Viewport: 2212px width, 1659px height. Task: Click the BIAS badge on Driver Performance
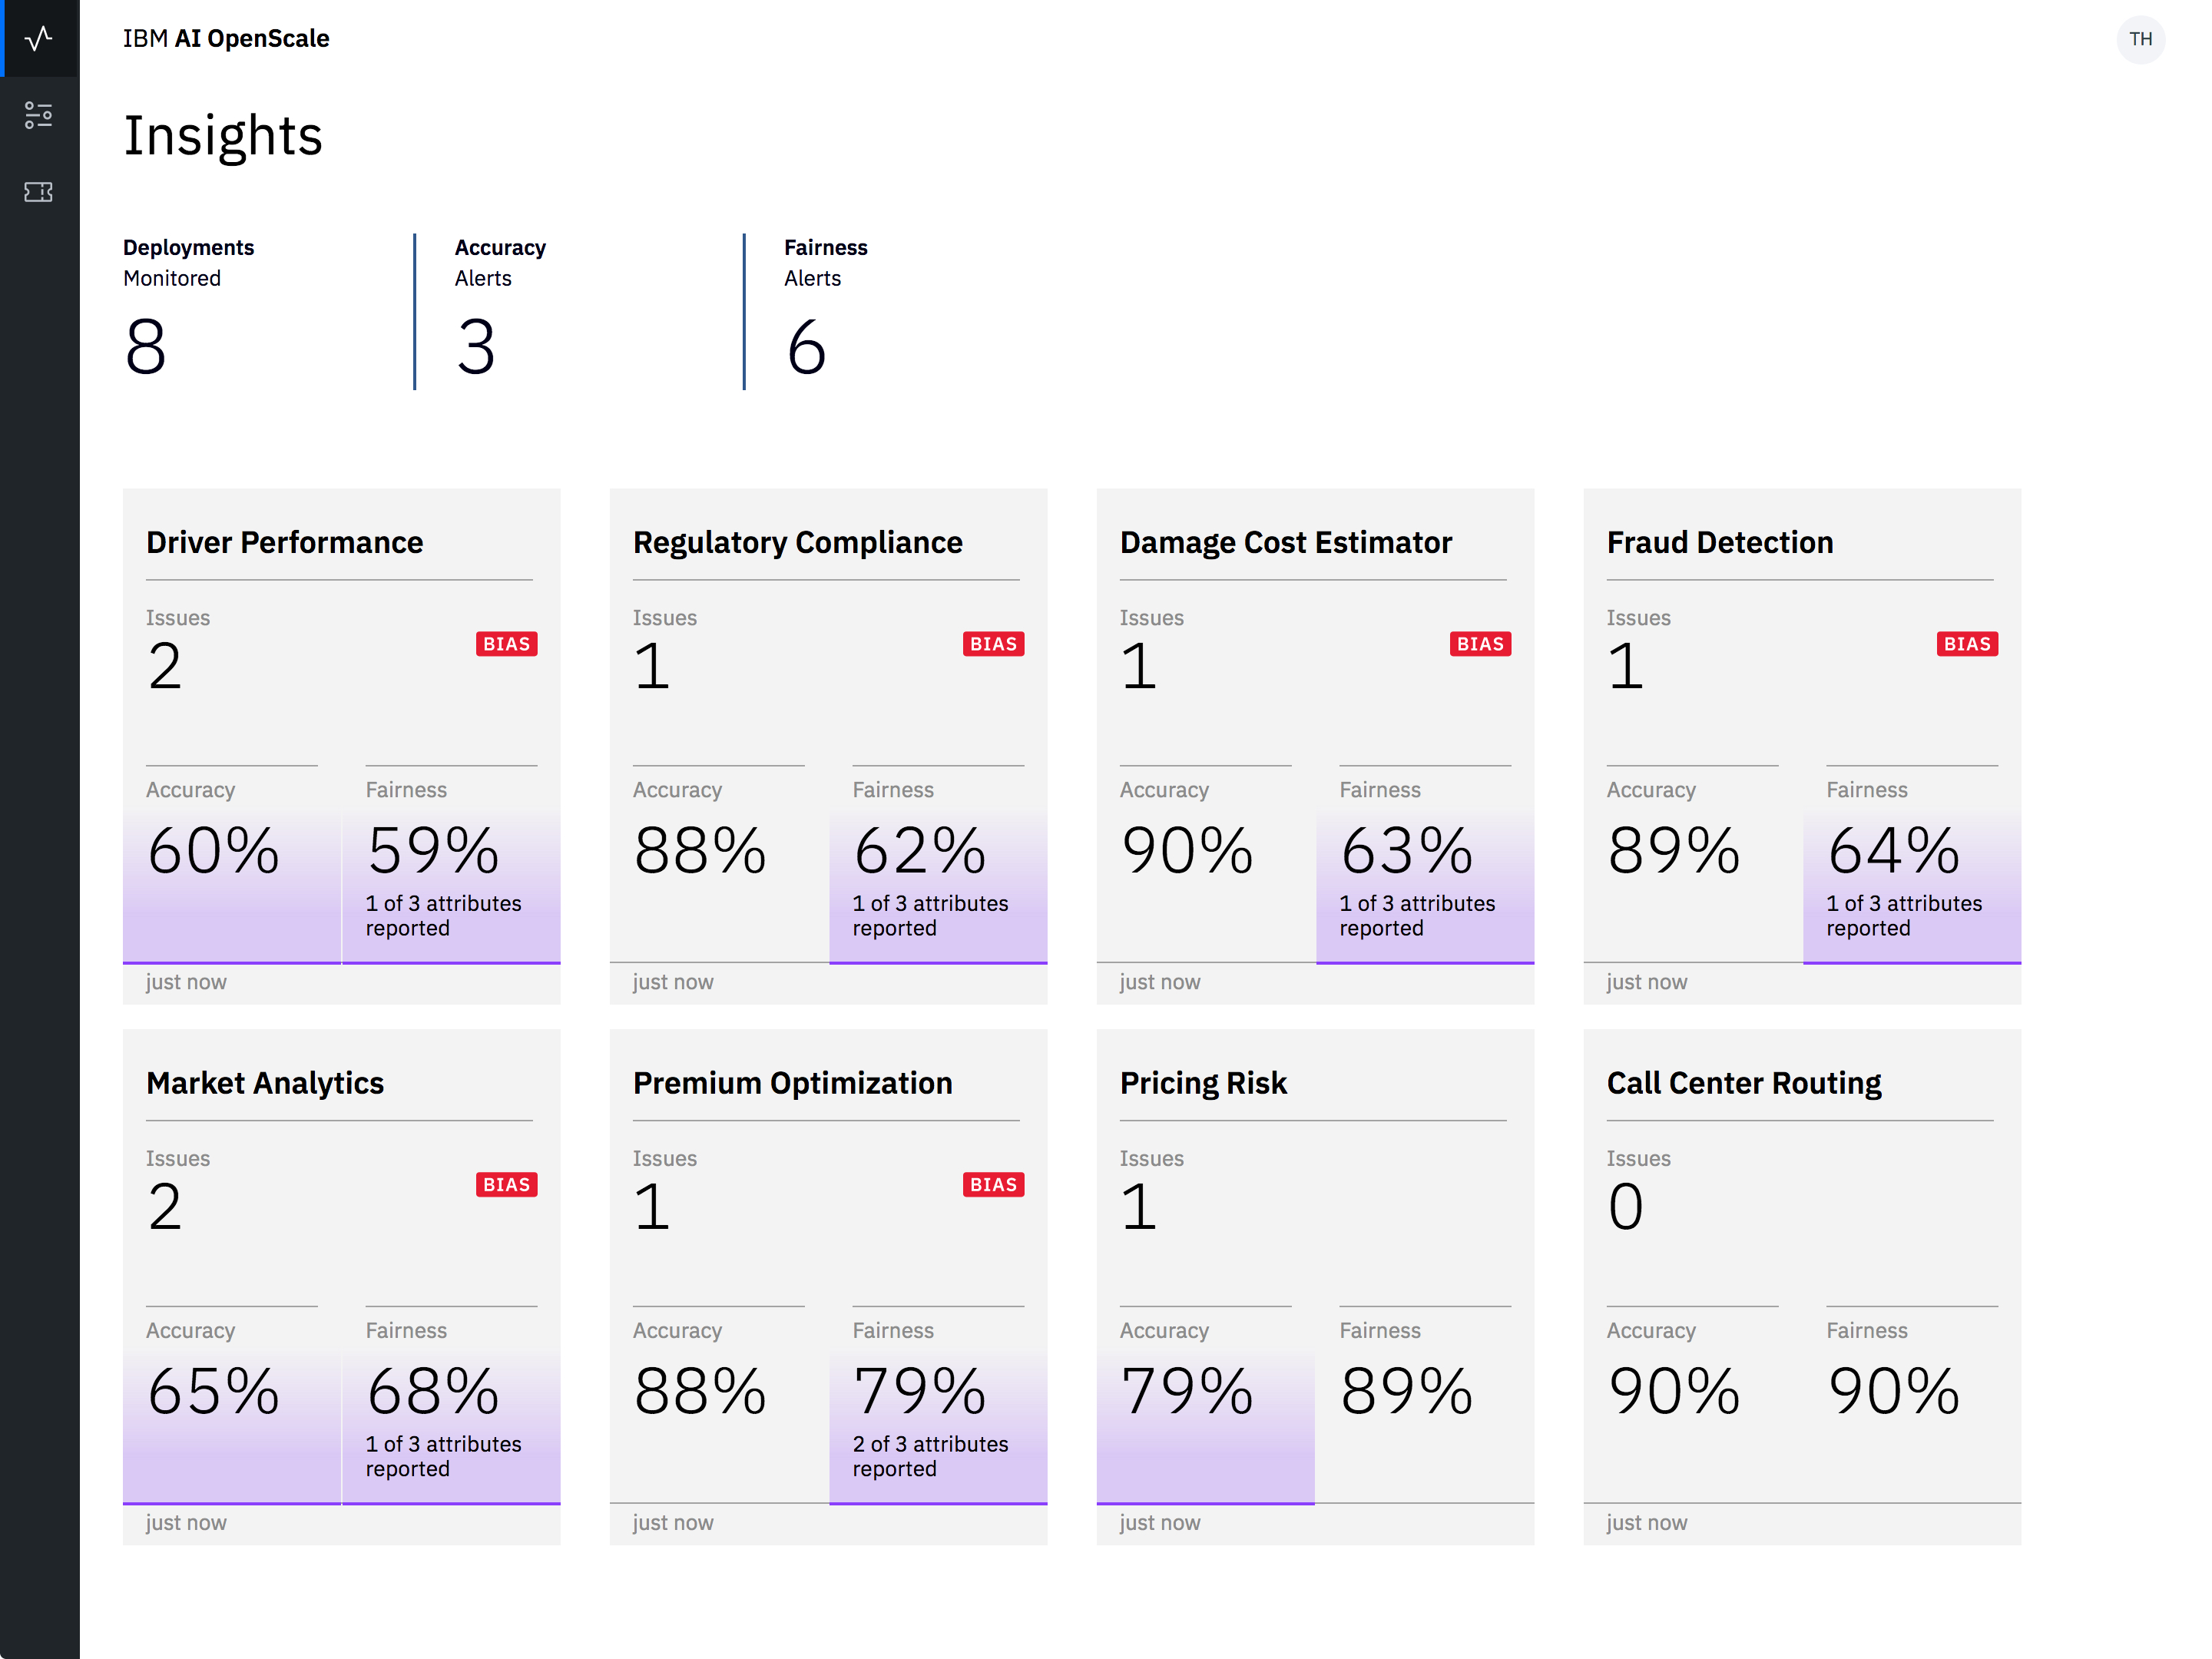[506, 644]
